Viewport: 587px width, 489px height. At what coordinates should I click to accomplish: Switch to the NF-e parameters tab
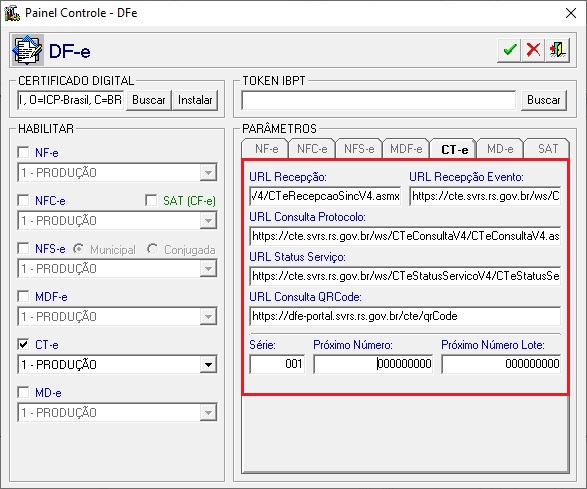tap(266, 149)
